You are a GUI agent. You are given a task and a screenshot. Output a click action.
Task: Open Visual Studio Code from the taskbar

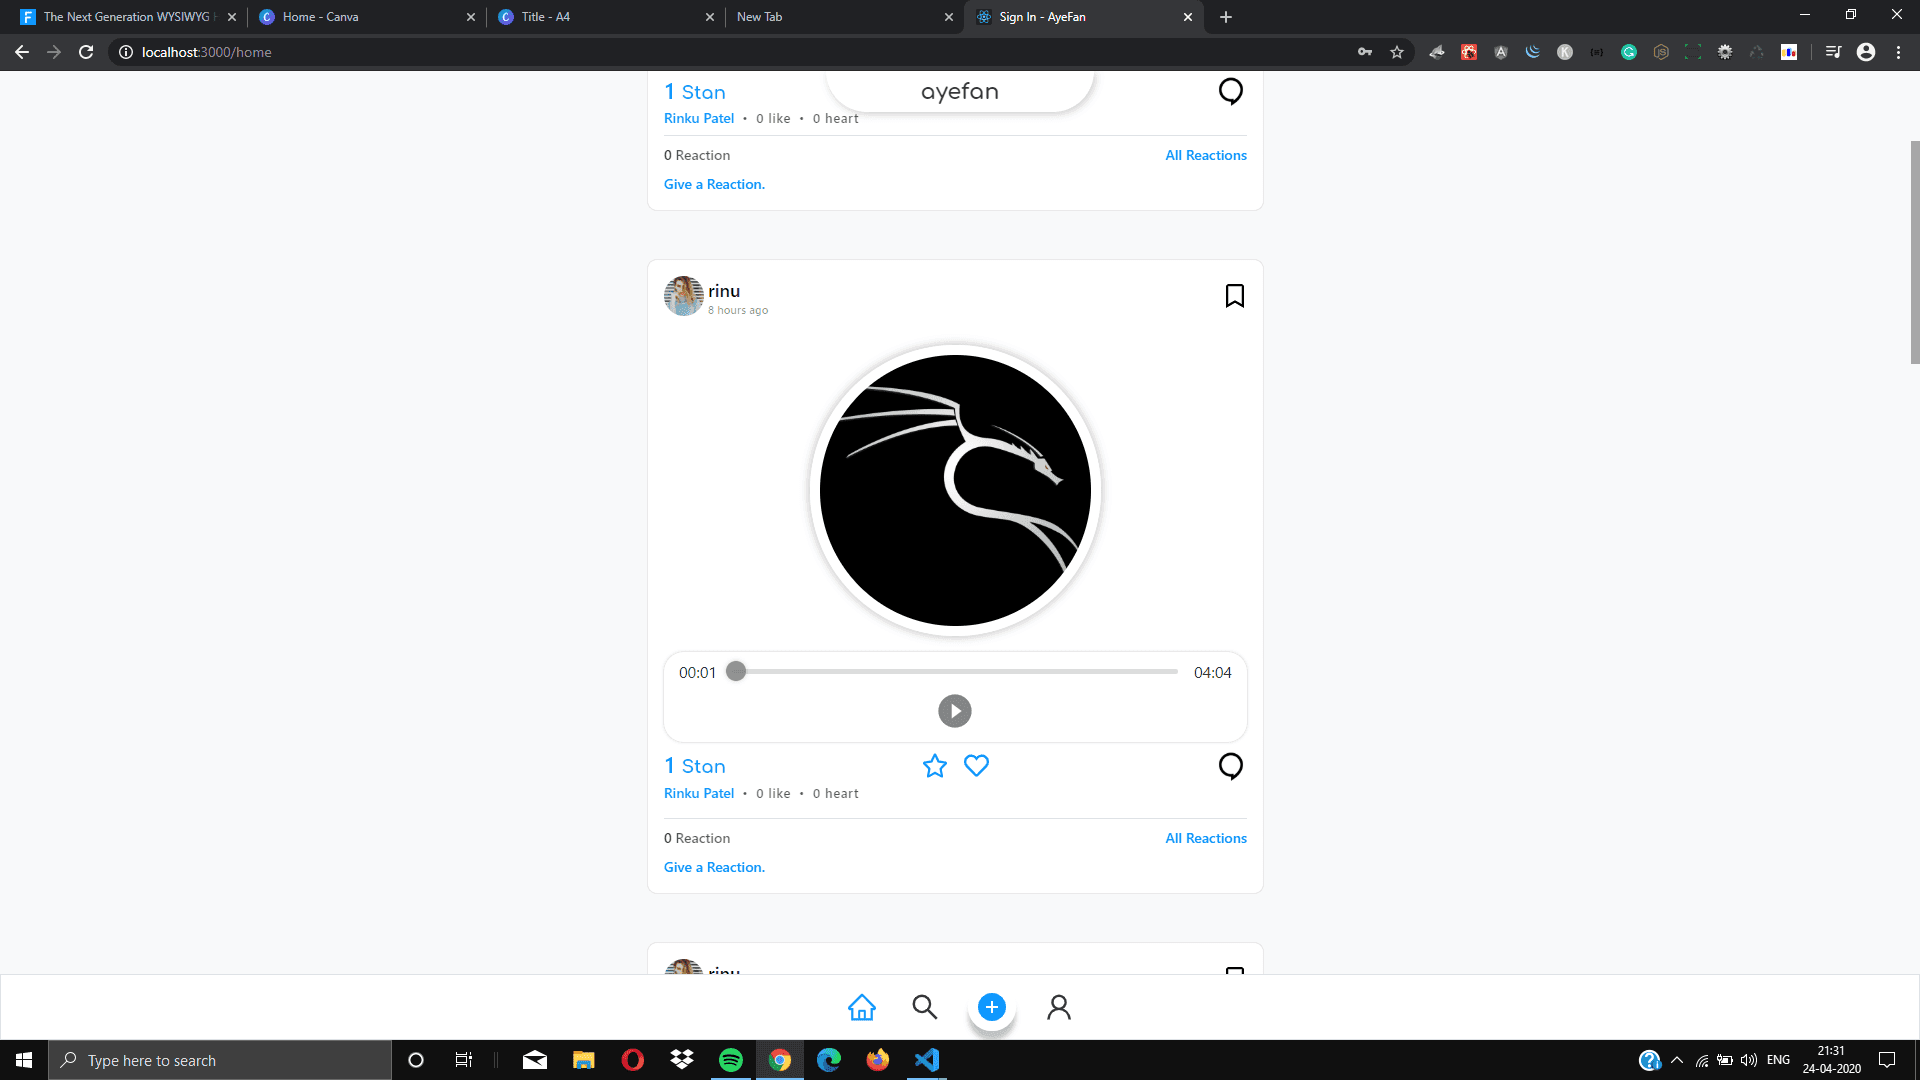click(x=927, y=1060)
